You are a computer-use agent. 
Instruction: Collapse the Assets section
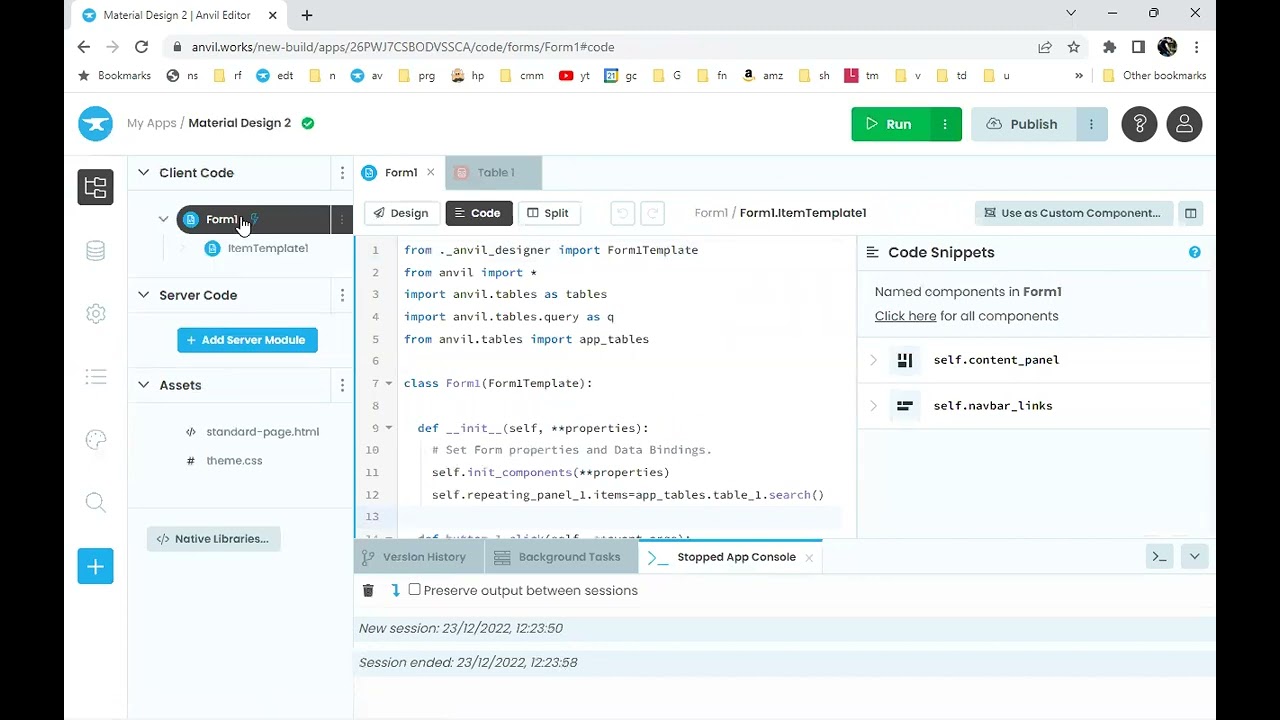(x=144, y=385)
